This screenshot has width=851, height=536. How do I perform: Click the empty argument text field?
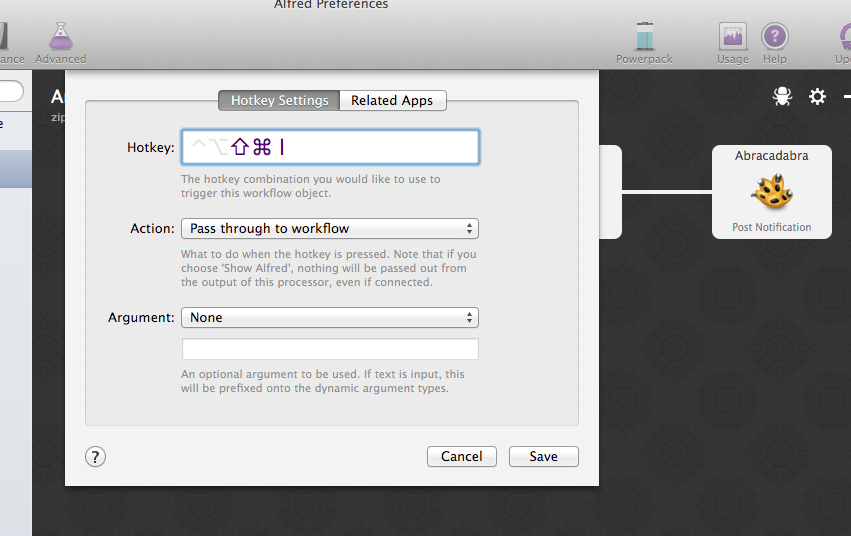[x=330, y=349]
